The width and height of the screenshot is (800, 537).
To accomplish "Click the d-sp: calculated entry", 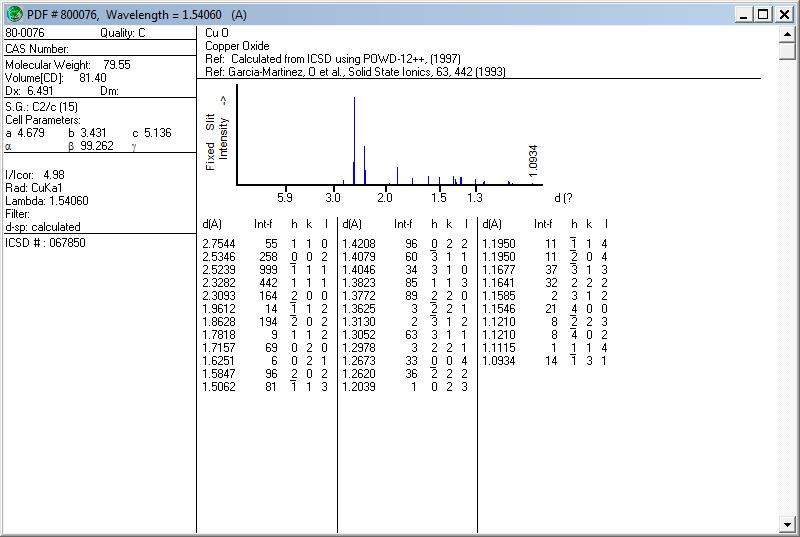I will coord(43,227).
